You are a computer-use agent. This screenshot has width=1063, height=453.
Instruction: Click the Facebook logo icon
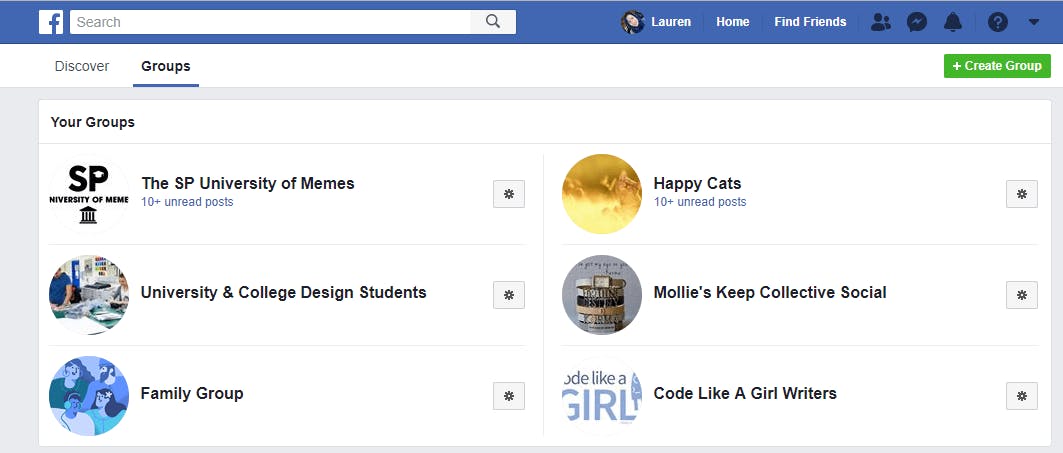click(51, 22)
